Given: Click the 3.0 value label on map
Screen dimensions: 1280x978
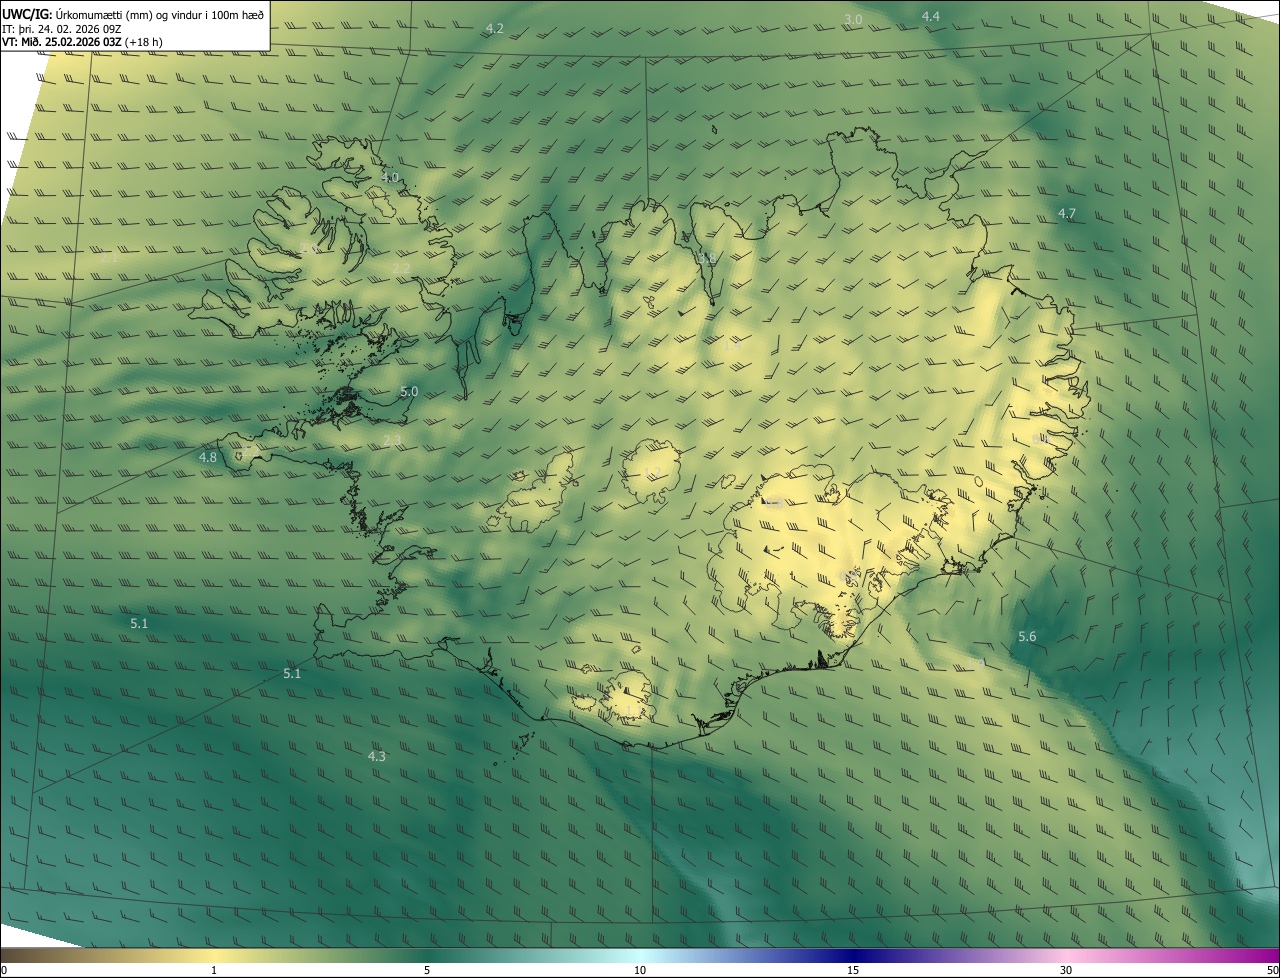Looking at the screenshot, I should 853,19.
